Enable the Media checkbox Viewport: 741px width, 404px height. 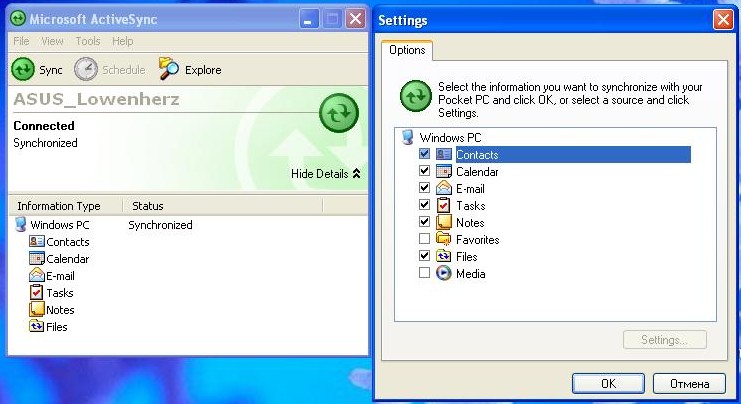[424, 273]
